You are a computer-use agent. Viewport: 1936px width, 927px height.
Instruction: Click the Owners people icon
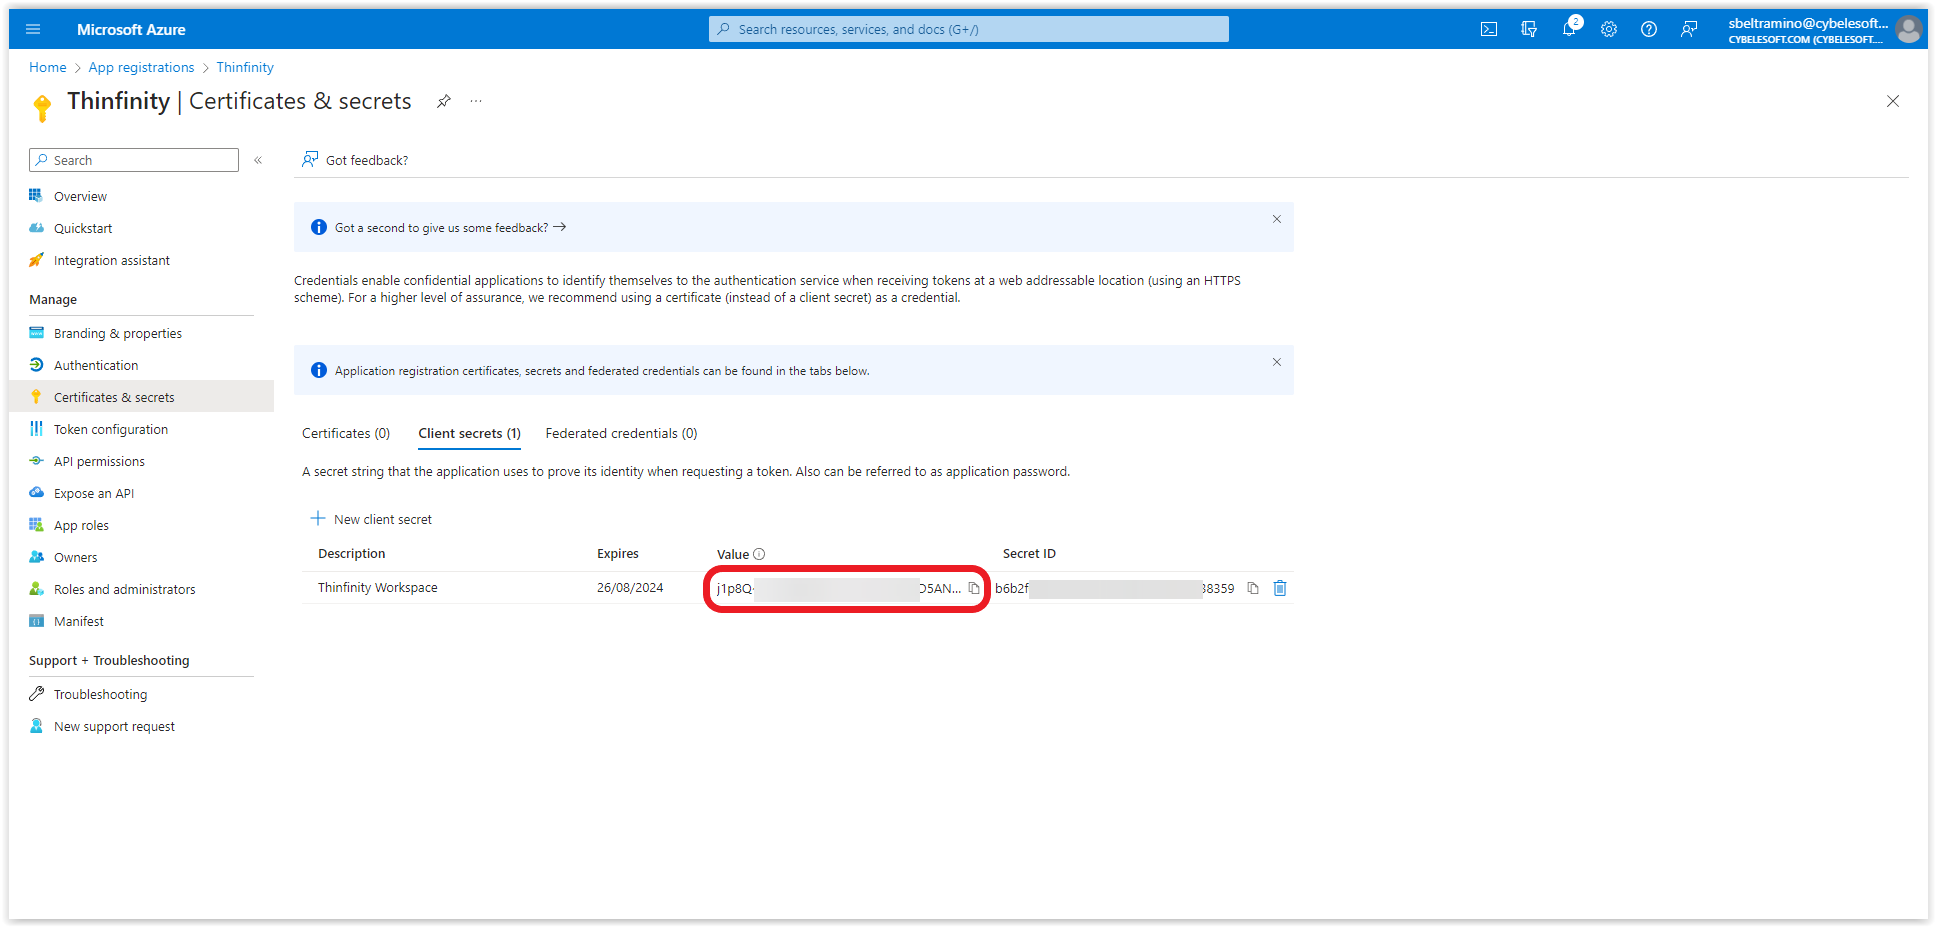coord(36,557)
